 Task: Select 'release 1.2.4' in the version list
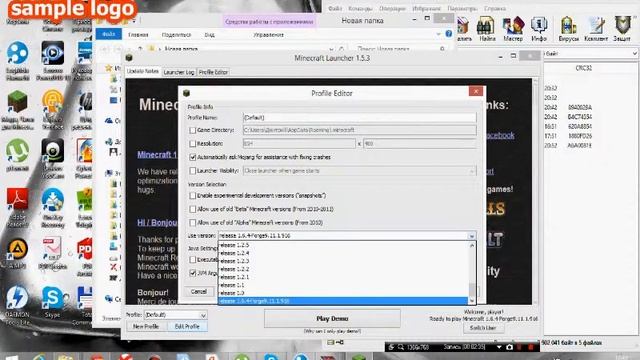[x=344, y=253]
